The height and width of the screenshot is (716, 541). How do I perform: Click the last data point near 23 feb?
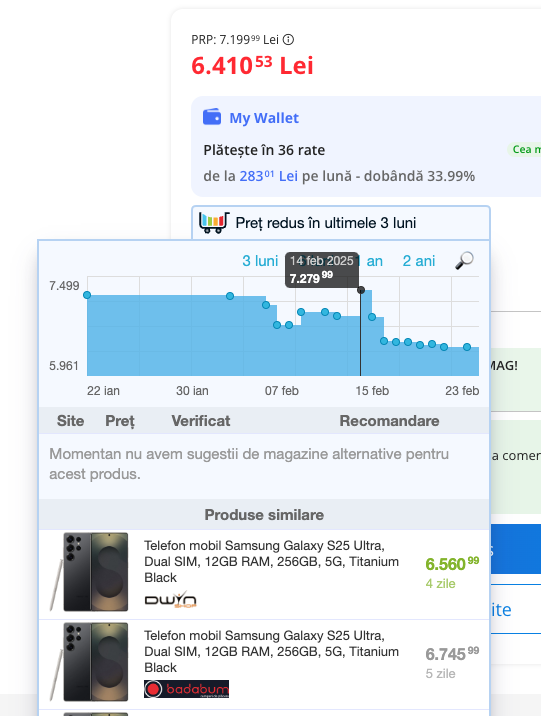pyautogui.click(x=467, y=347)
